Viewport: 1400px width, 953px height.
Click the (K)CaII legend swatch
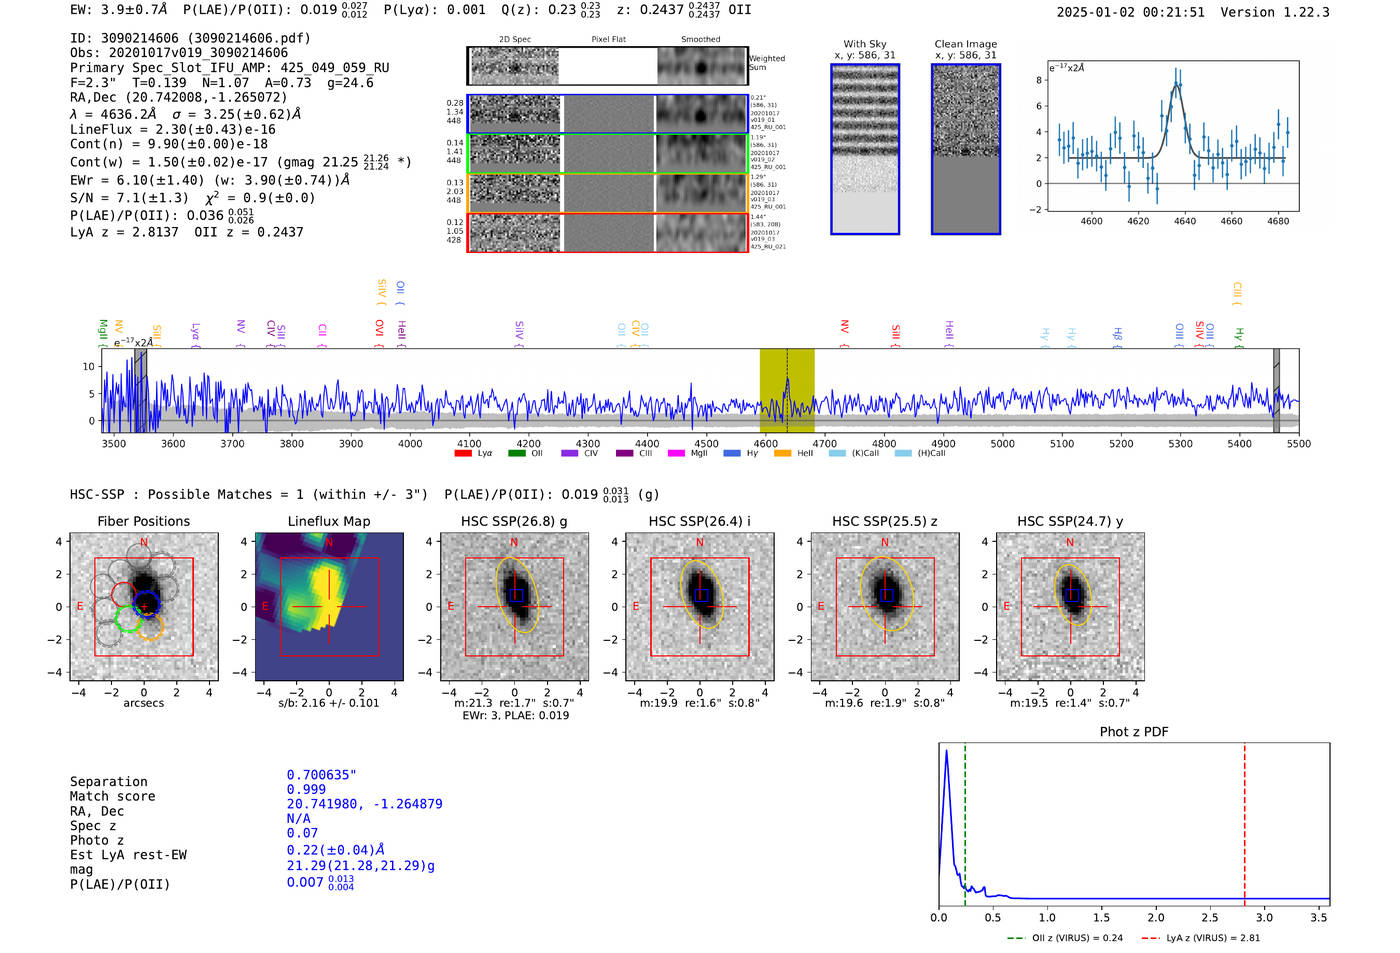[x=837, y=453]
